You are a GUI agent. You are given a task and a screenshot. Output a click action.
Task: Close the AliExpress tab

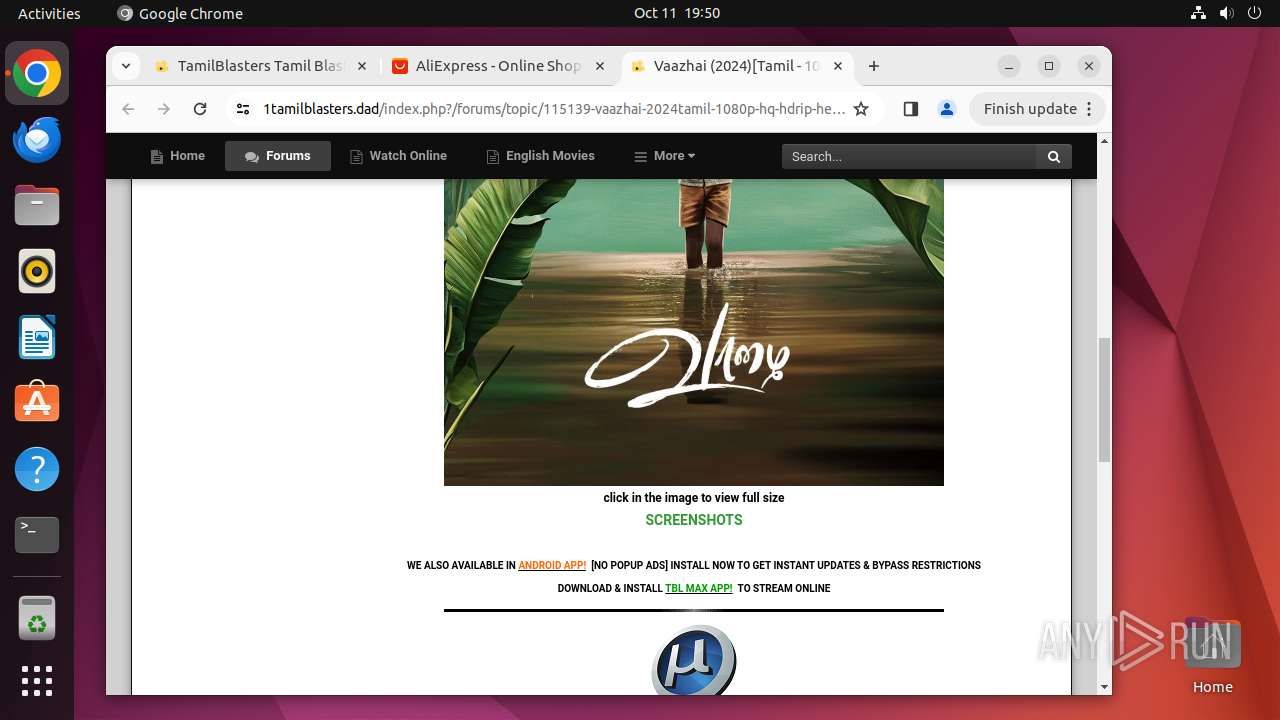[x=600, y=66]
